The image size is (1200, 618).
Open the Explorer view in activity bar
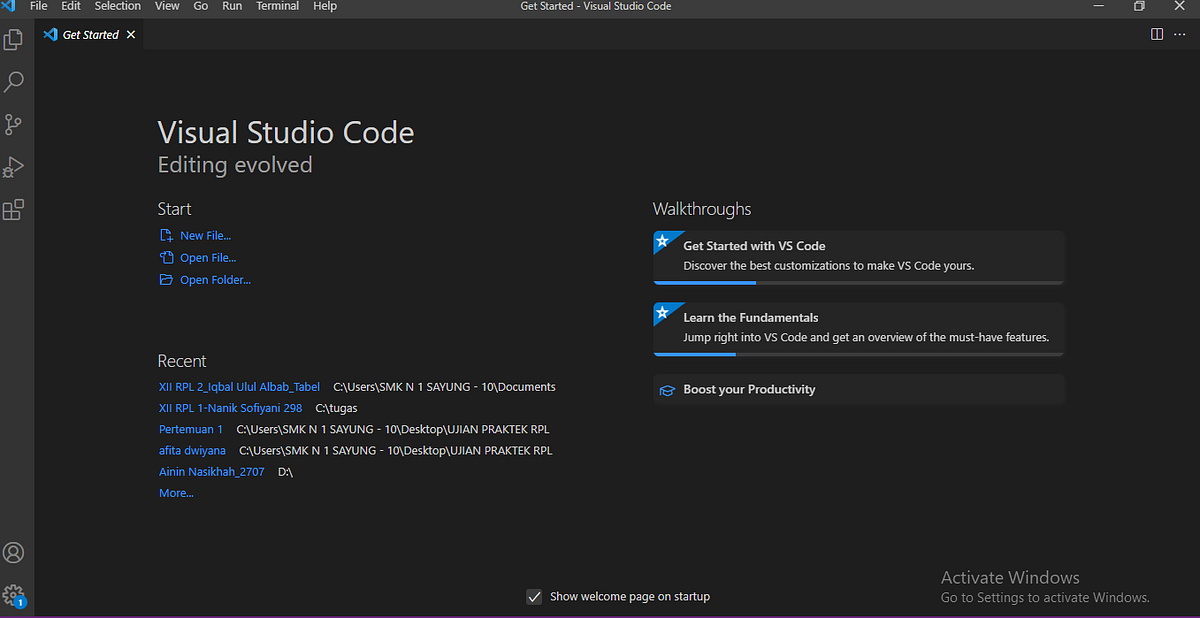click(14, 40)
